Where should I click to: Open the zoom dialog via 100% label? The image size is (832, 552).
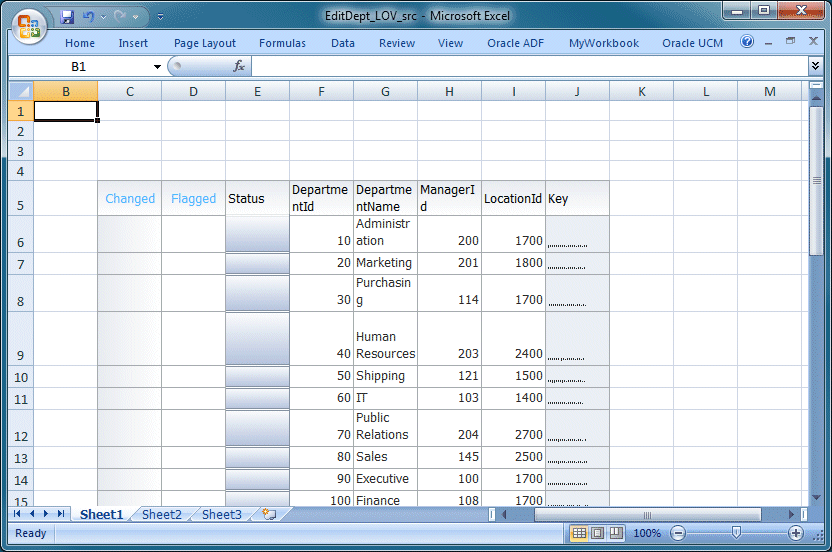(647, 533)
